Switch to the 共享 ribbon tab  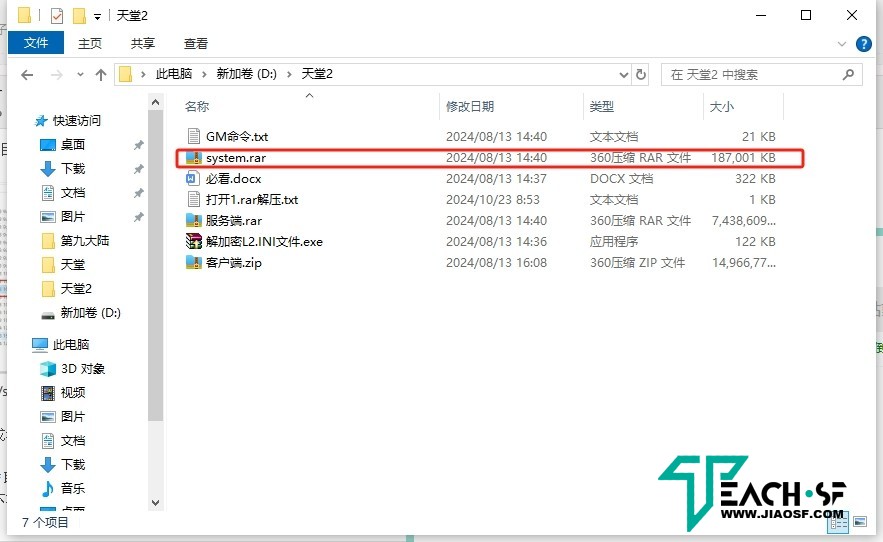click(x=142, y=43)
